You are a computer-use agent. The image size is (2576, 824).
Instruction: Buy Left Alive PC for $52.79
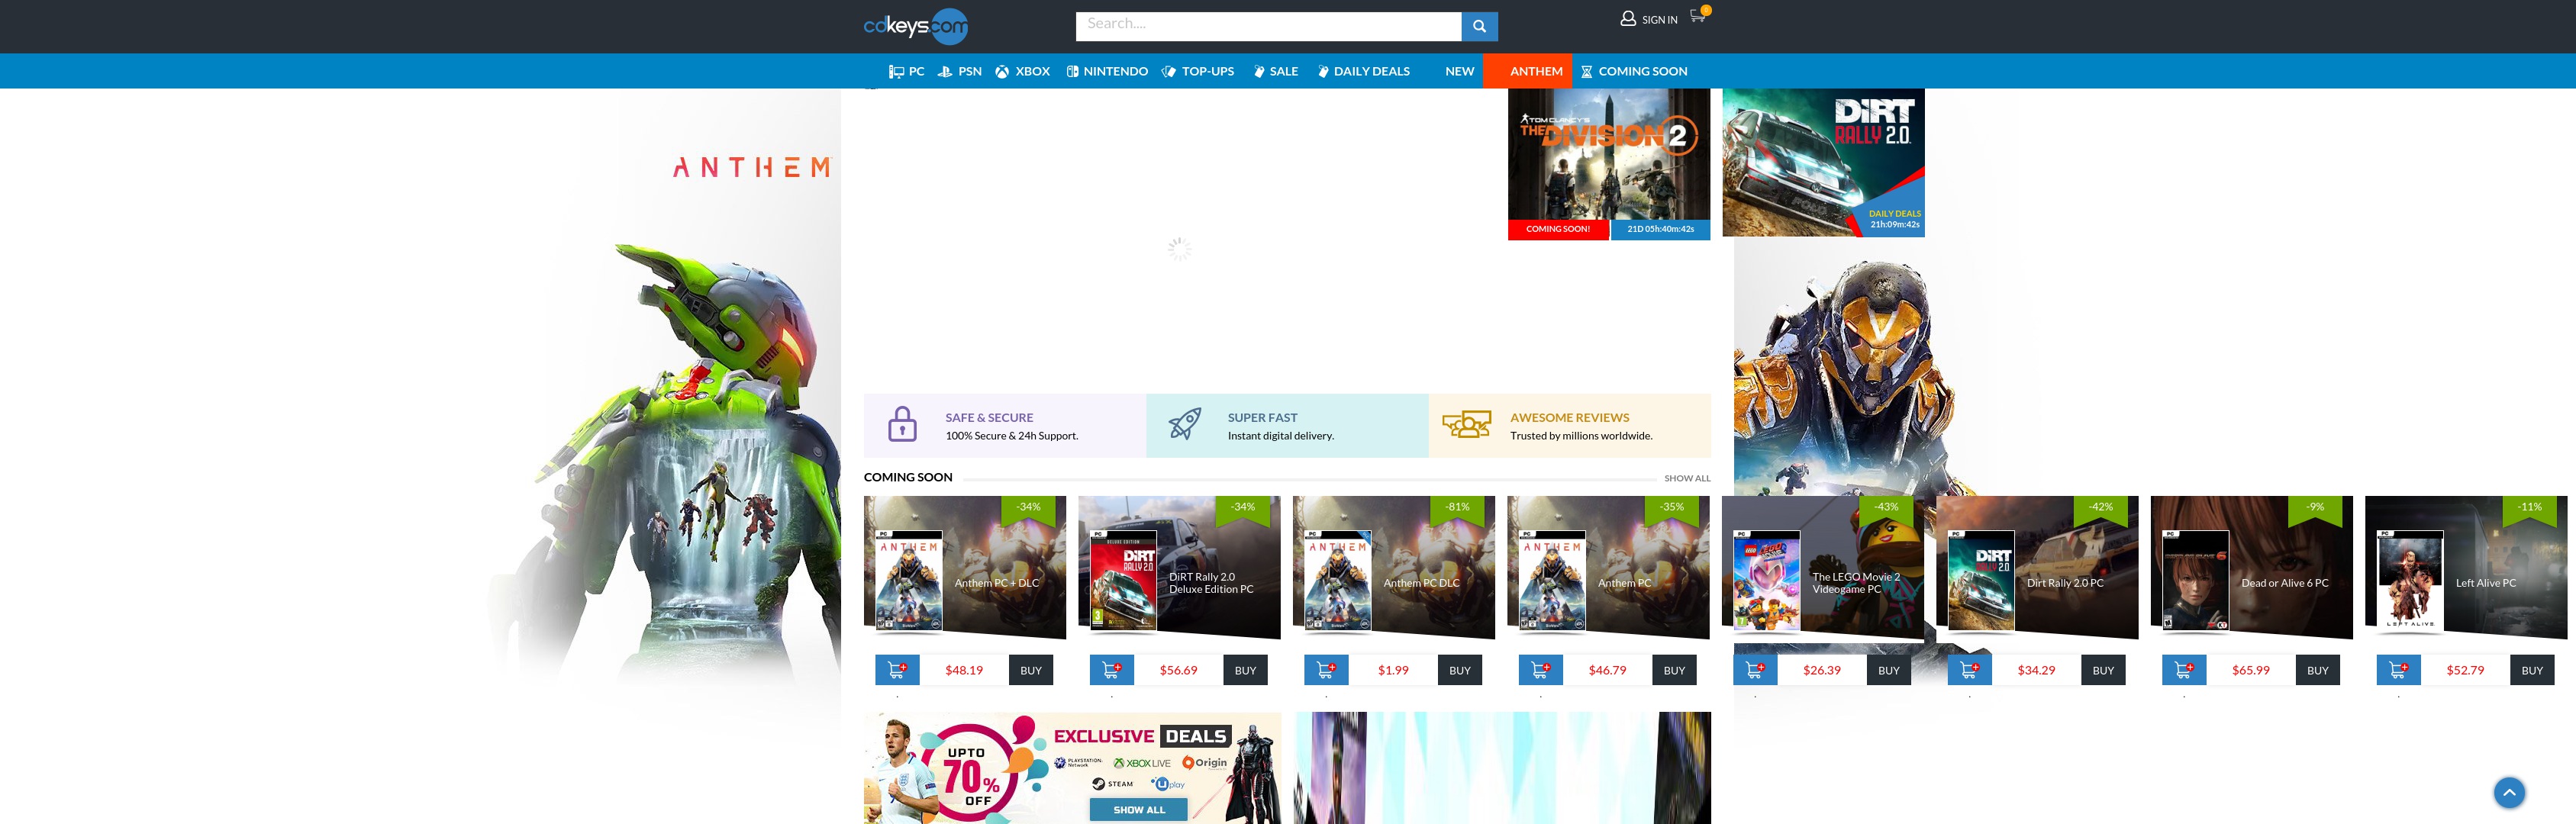pyautogui.click(x=2532, y=670)
